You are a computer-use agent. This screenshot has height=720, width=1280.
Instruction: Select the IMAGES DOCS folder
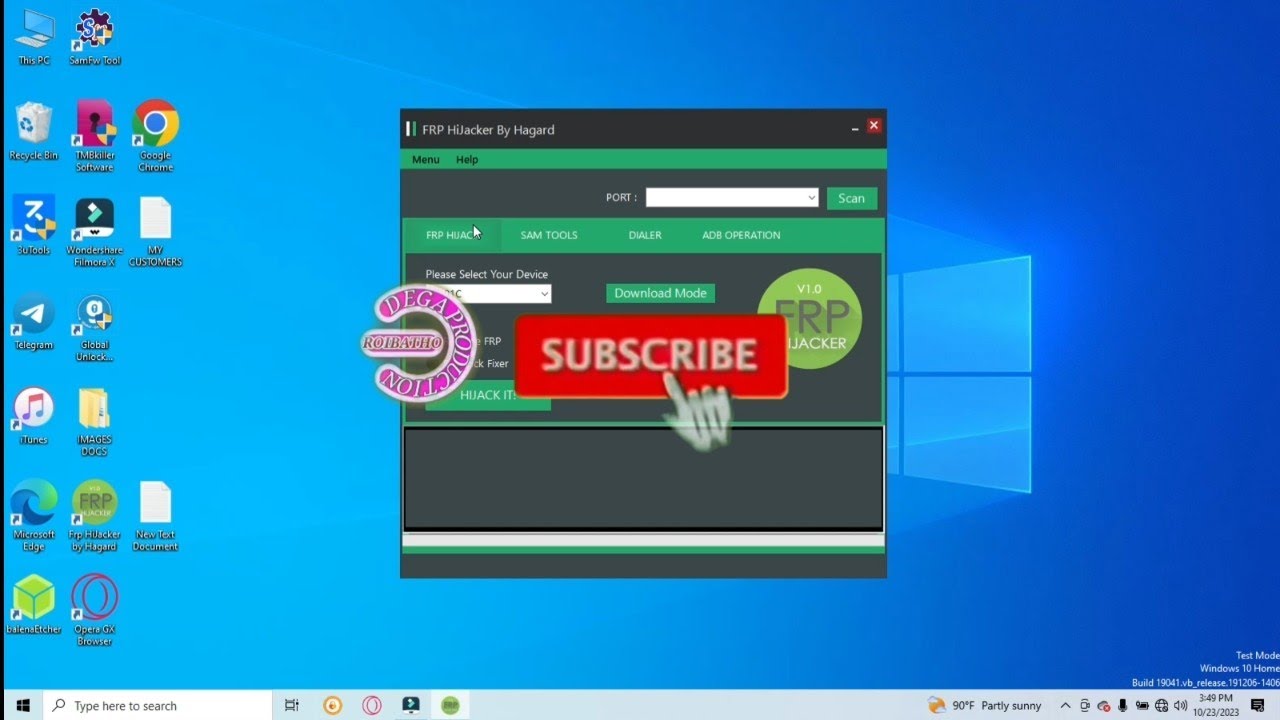[94, 422]
